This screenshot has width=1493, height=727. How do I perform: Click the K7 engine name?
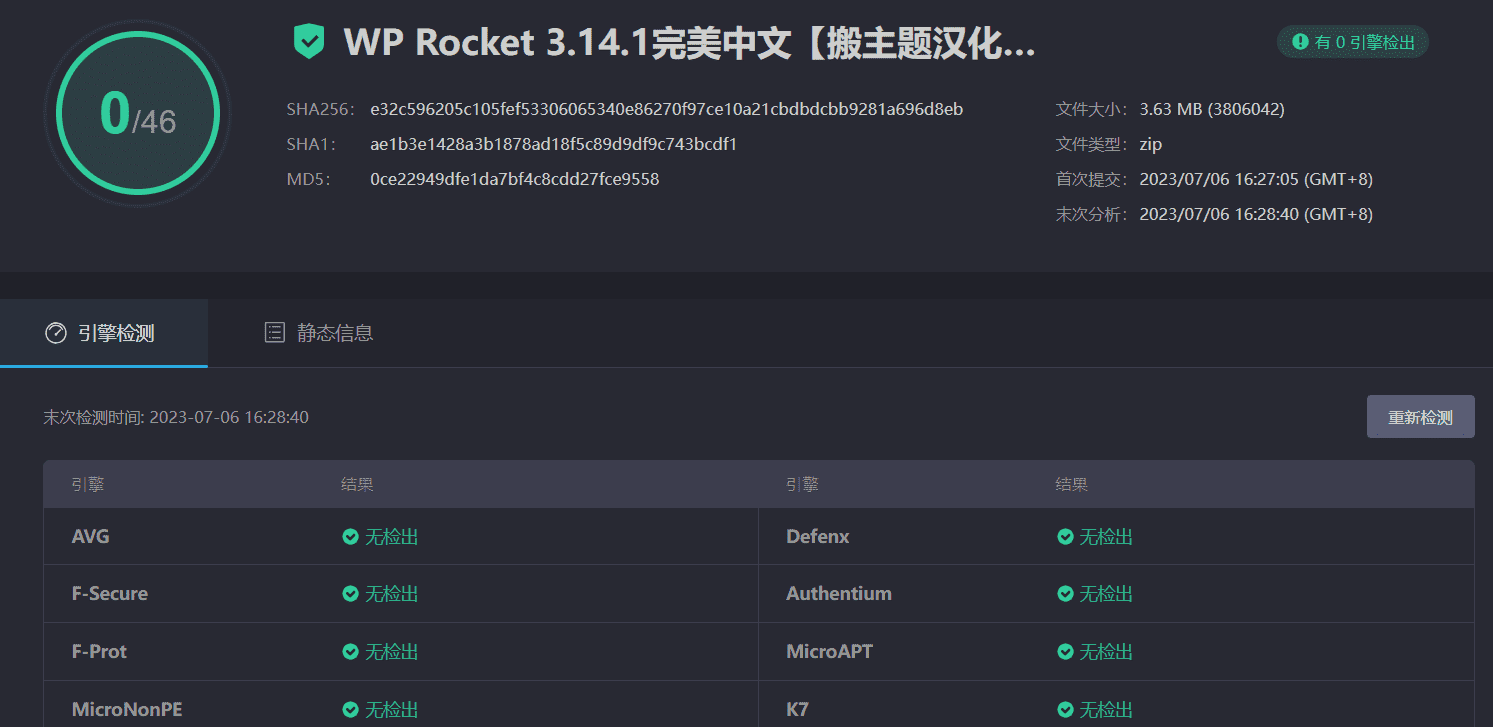point(797,710)
